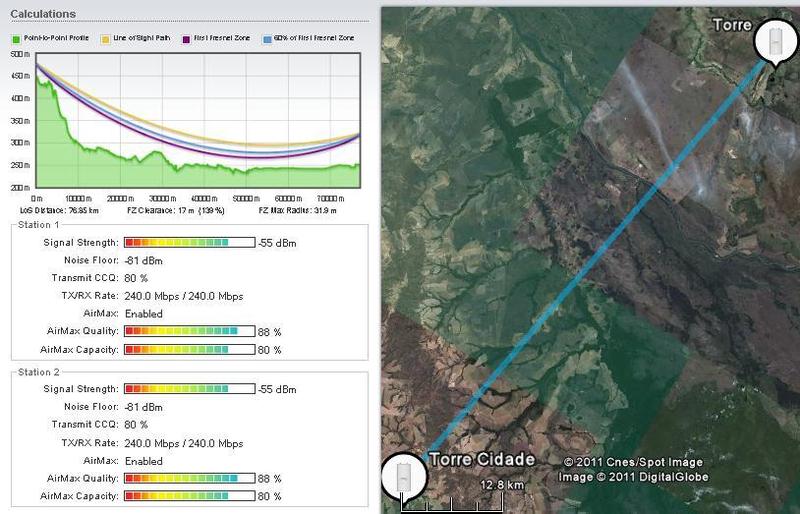Click the Torre station marker on map

(776, 41)
